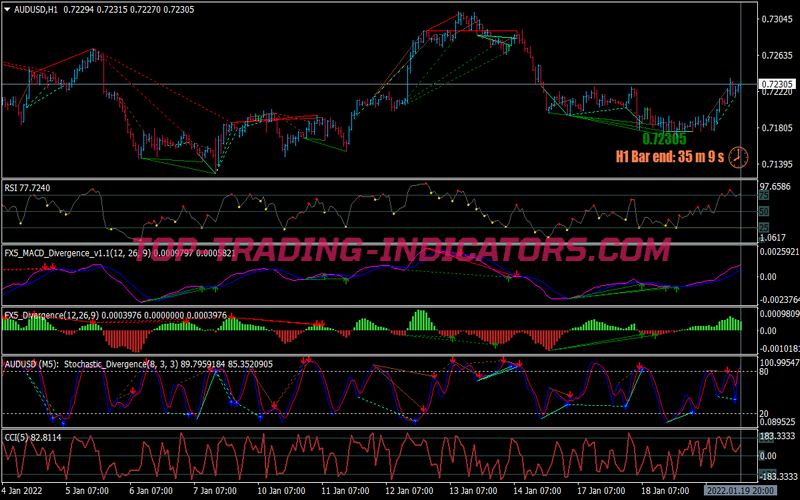
Task: Click the FX5_Divergence(12,26,9) indicator label
Action: click(52, 316)
